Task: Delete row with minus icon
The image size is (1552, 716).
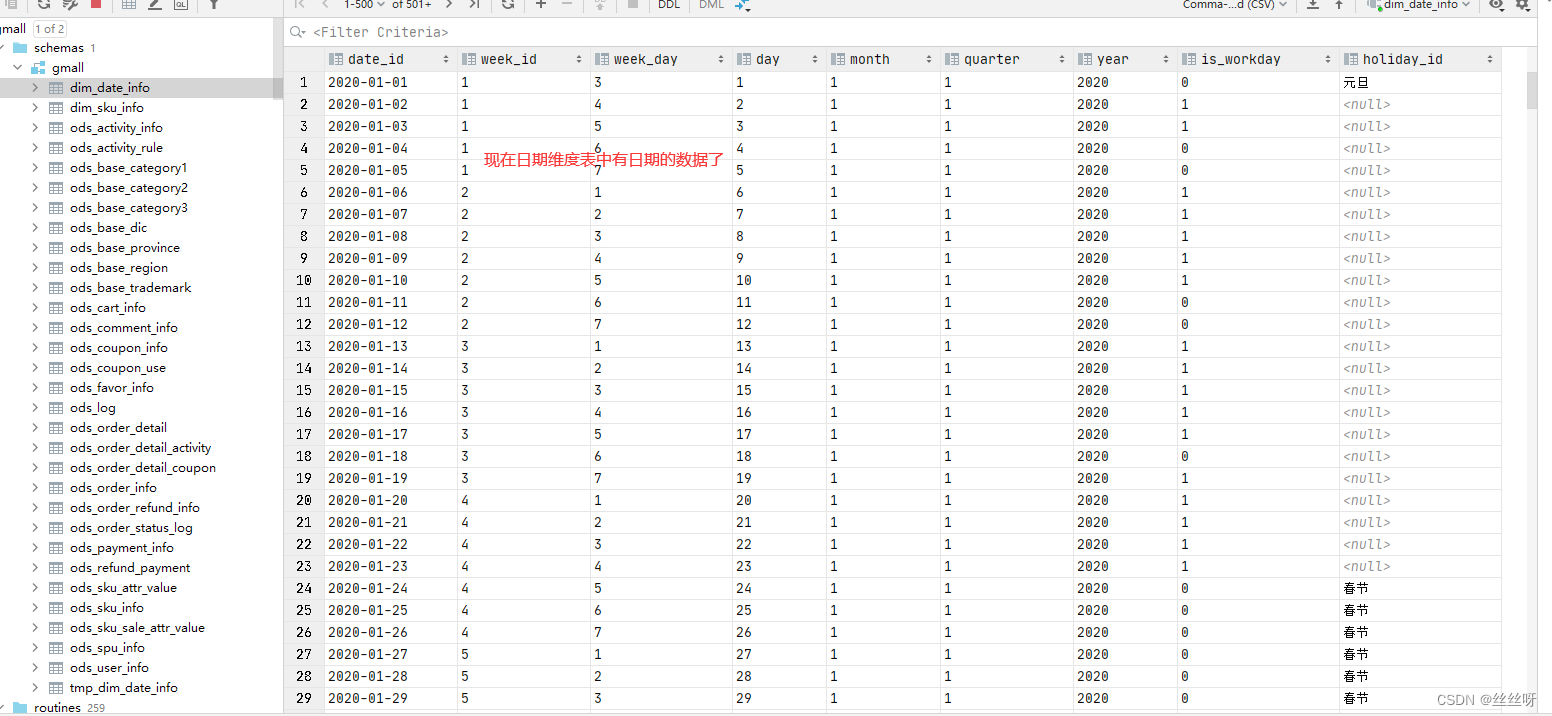Action: tap(567, 4)
